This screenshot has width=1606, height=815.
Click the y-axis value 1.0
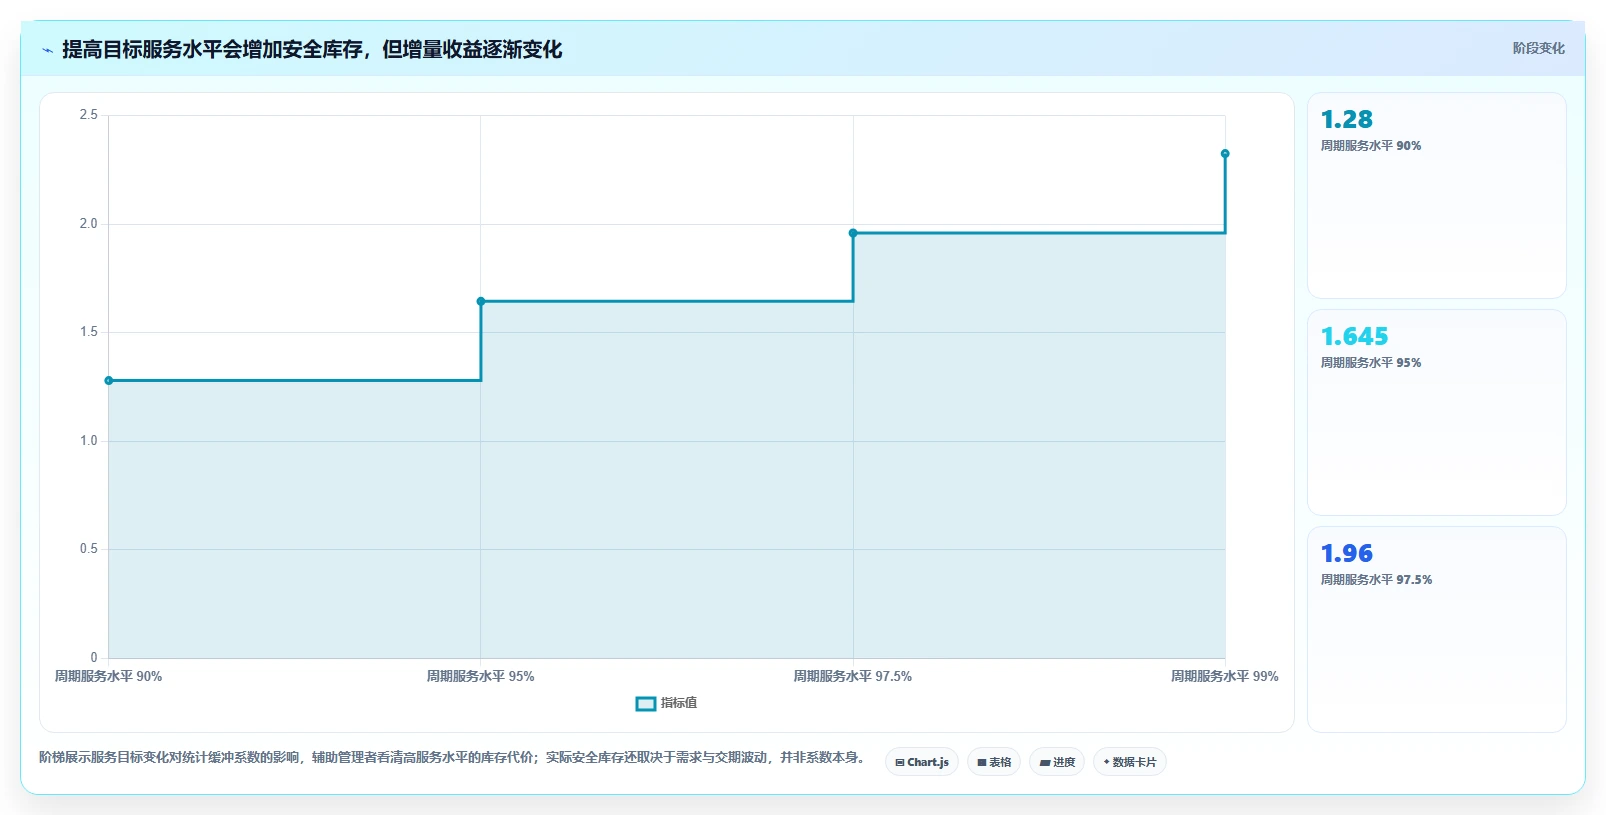click(89, 441)
